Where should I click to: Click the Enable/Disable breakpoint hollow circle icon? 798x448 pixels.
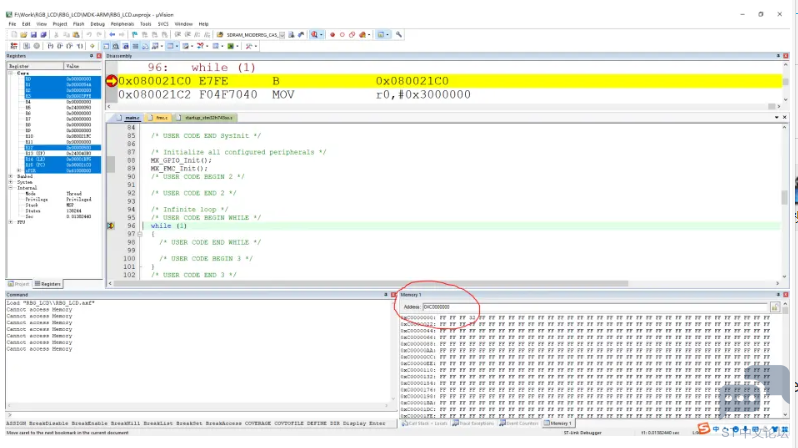pyautogui.click(x=342, y=35)
